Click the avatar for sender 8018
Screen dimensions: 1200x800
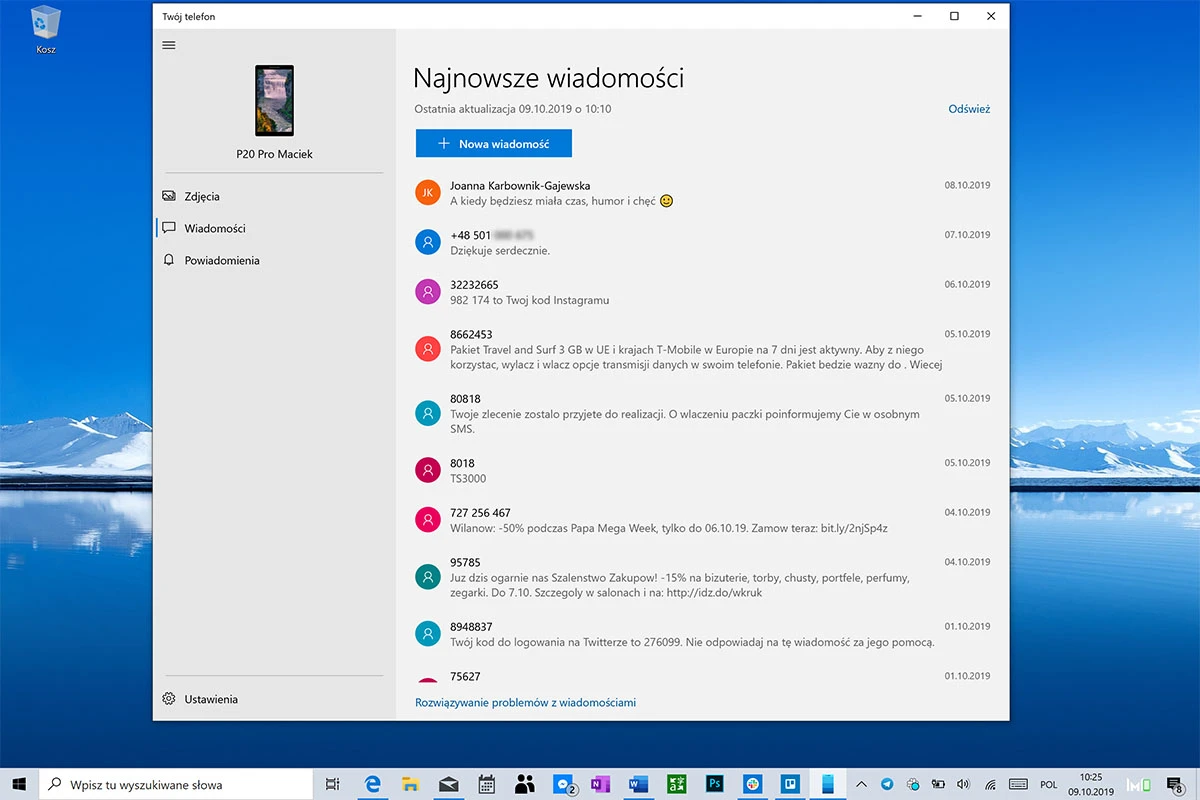click(x=427, y=470)
